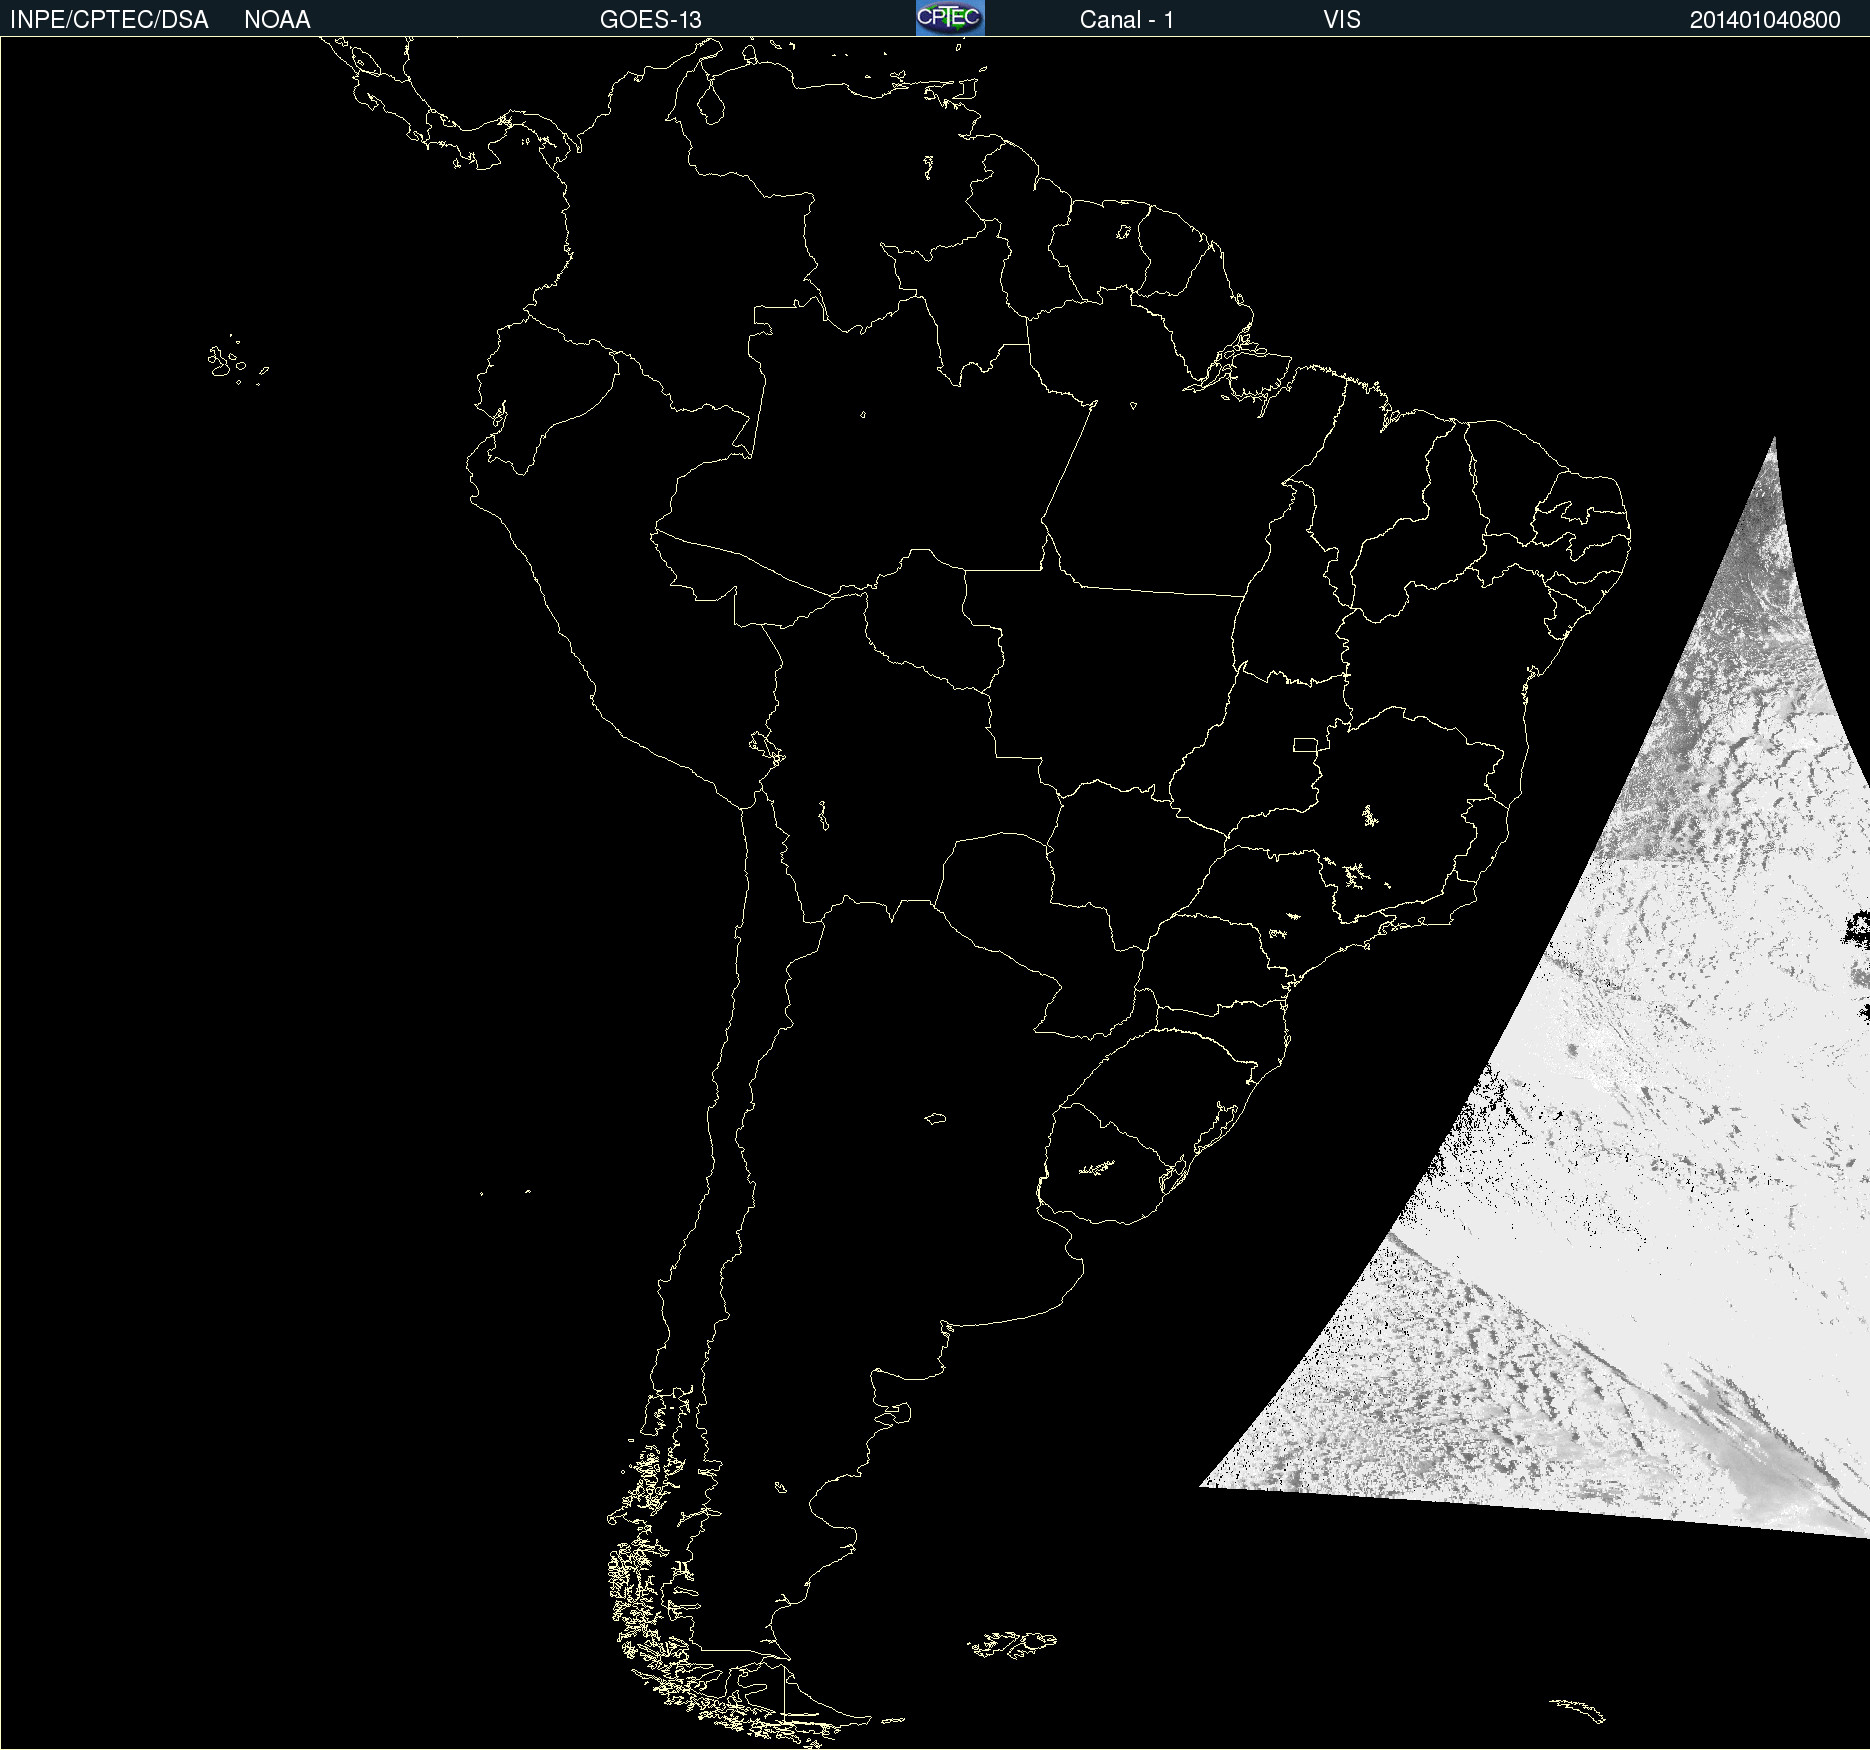Click the INPE/CPTEC/DSA header text
The width and height of the screenshot is (1870, 1750).
(109, 20)
